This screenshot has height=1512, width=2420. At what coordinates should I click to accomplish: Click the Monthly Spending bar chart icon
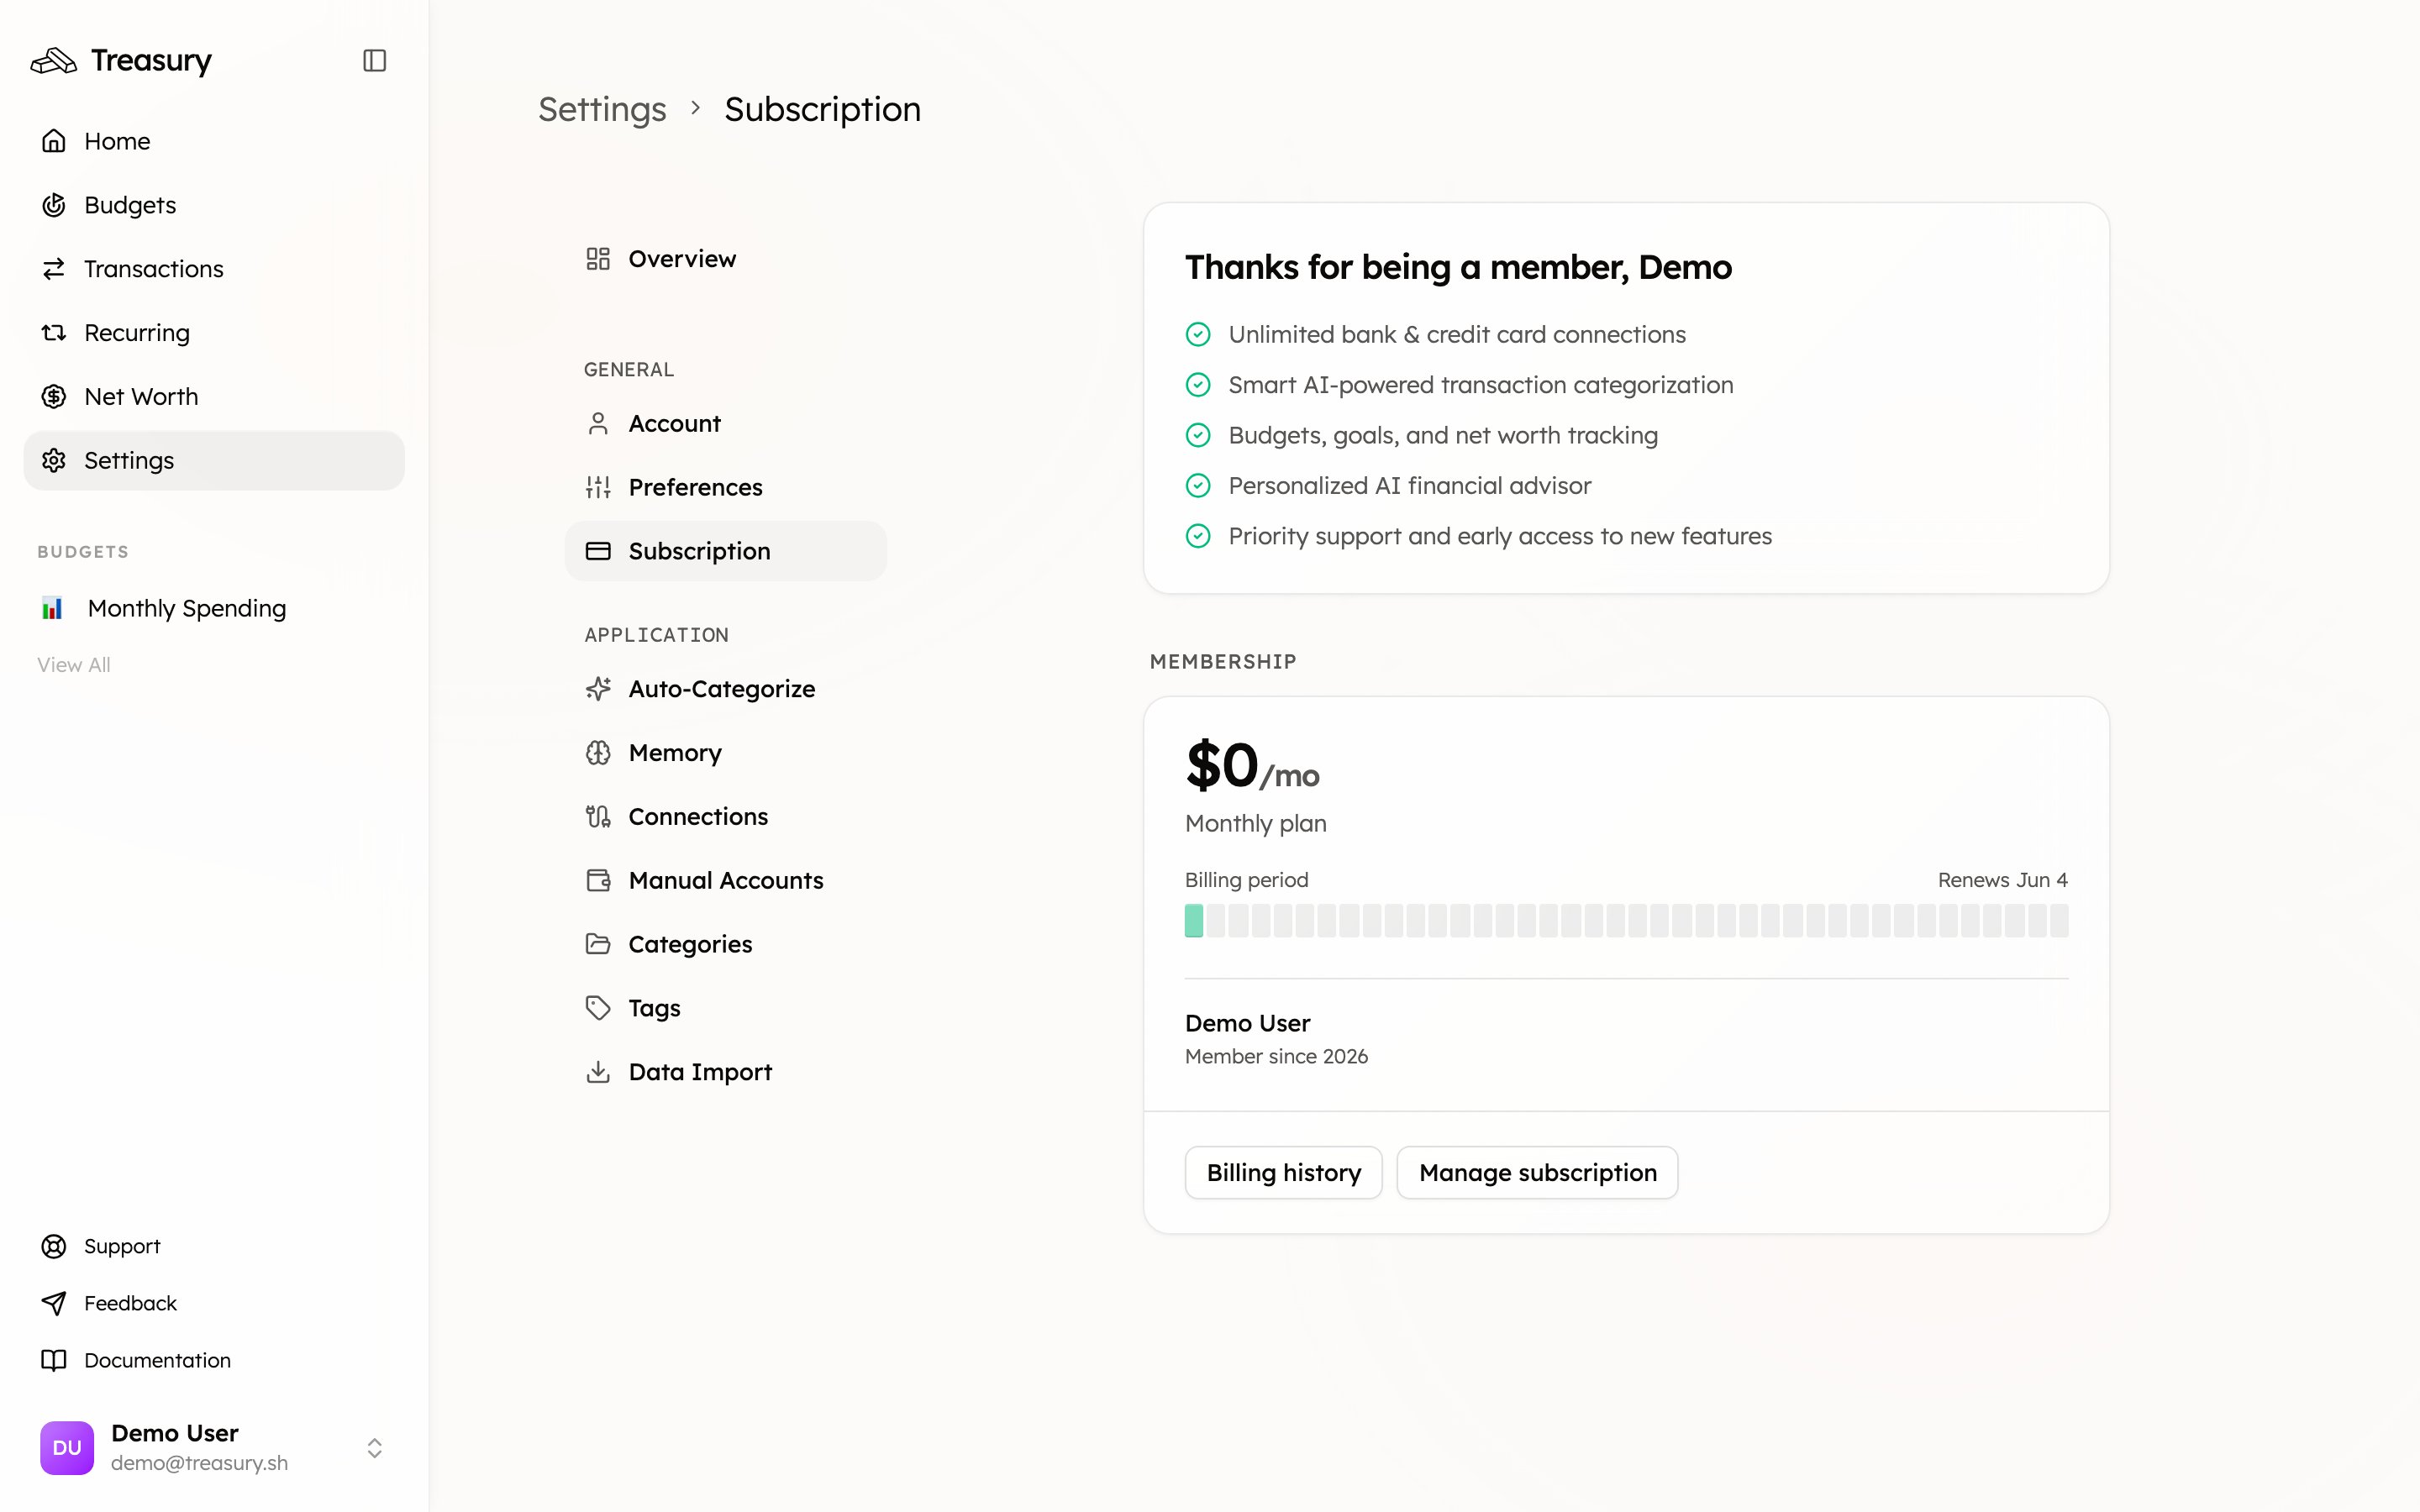pyautogui.click(x=52, y=608)
